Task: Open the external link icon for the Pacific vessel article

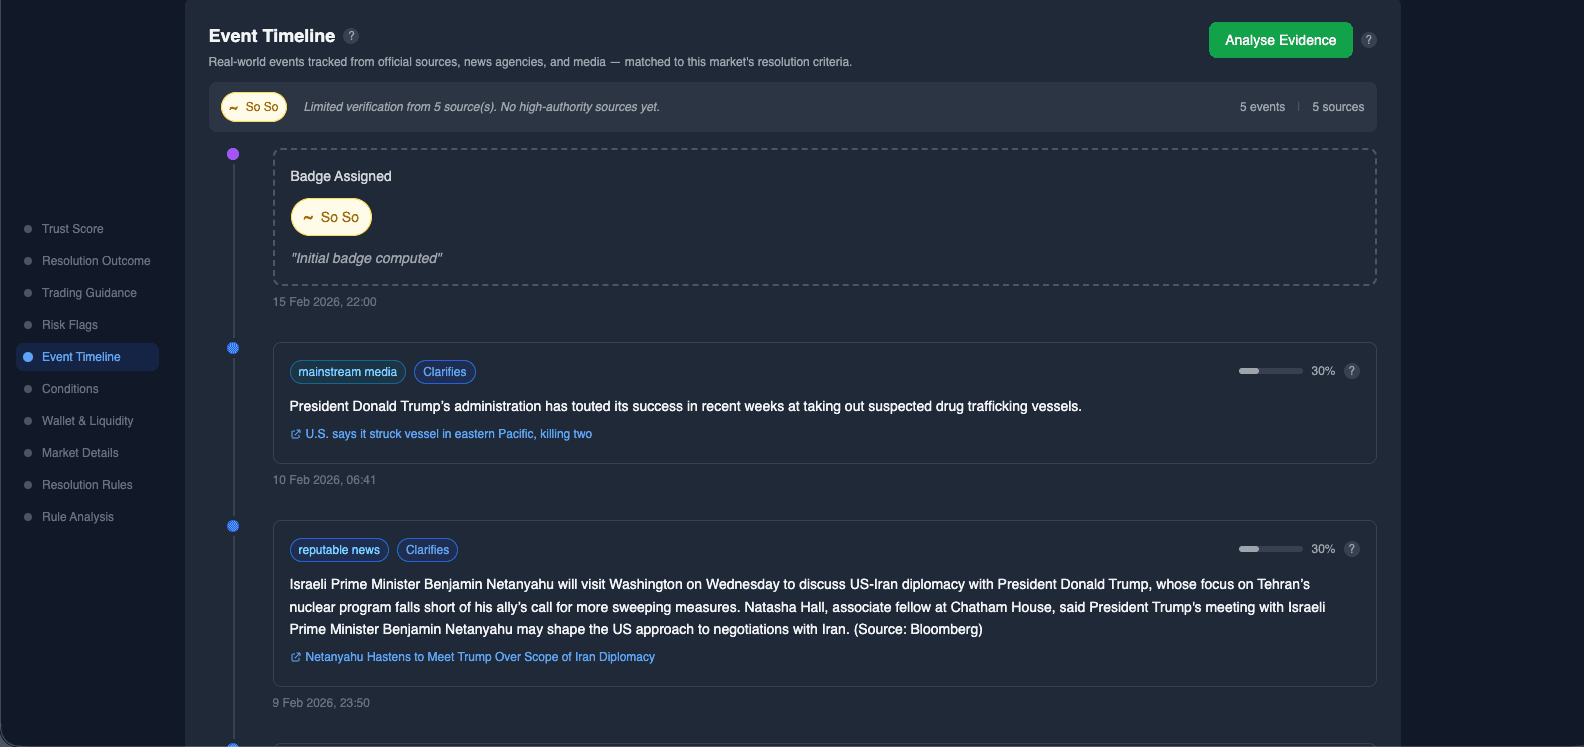Action: pos(294,433)
